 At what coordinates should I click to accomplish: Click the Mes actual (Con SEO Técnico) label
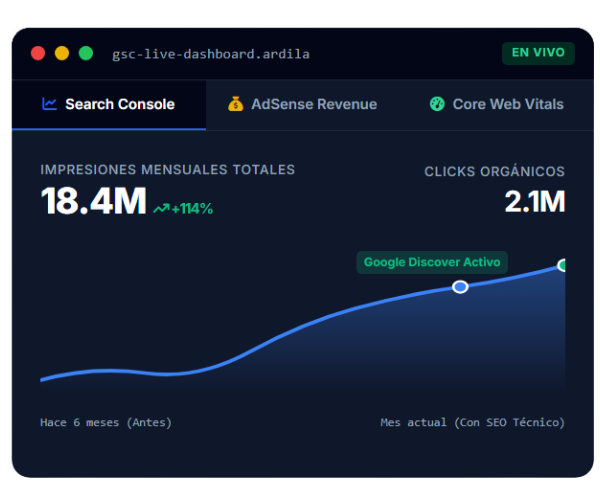click(473, 422)
